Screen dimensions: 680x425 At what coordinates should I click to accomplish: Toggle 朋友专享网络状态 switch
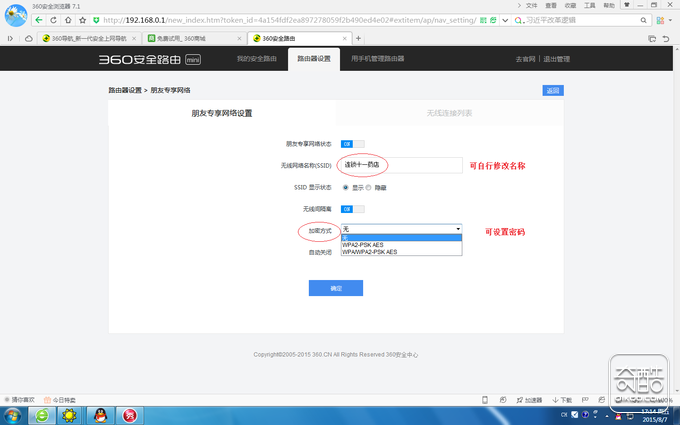353,144
